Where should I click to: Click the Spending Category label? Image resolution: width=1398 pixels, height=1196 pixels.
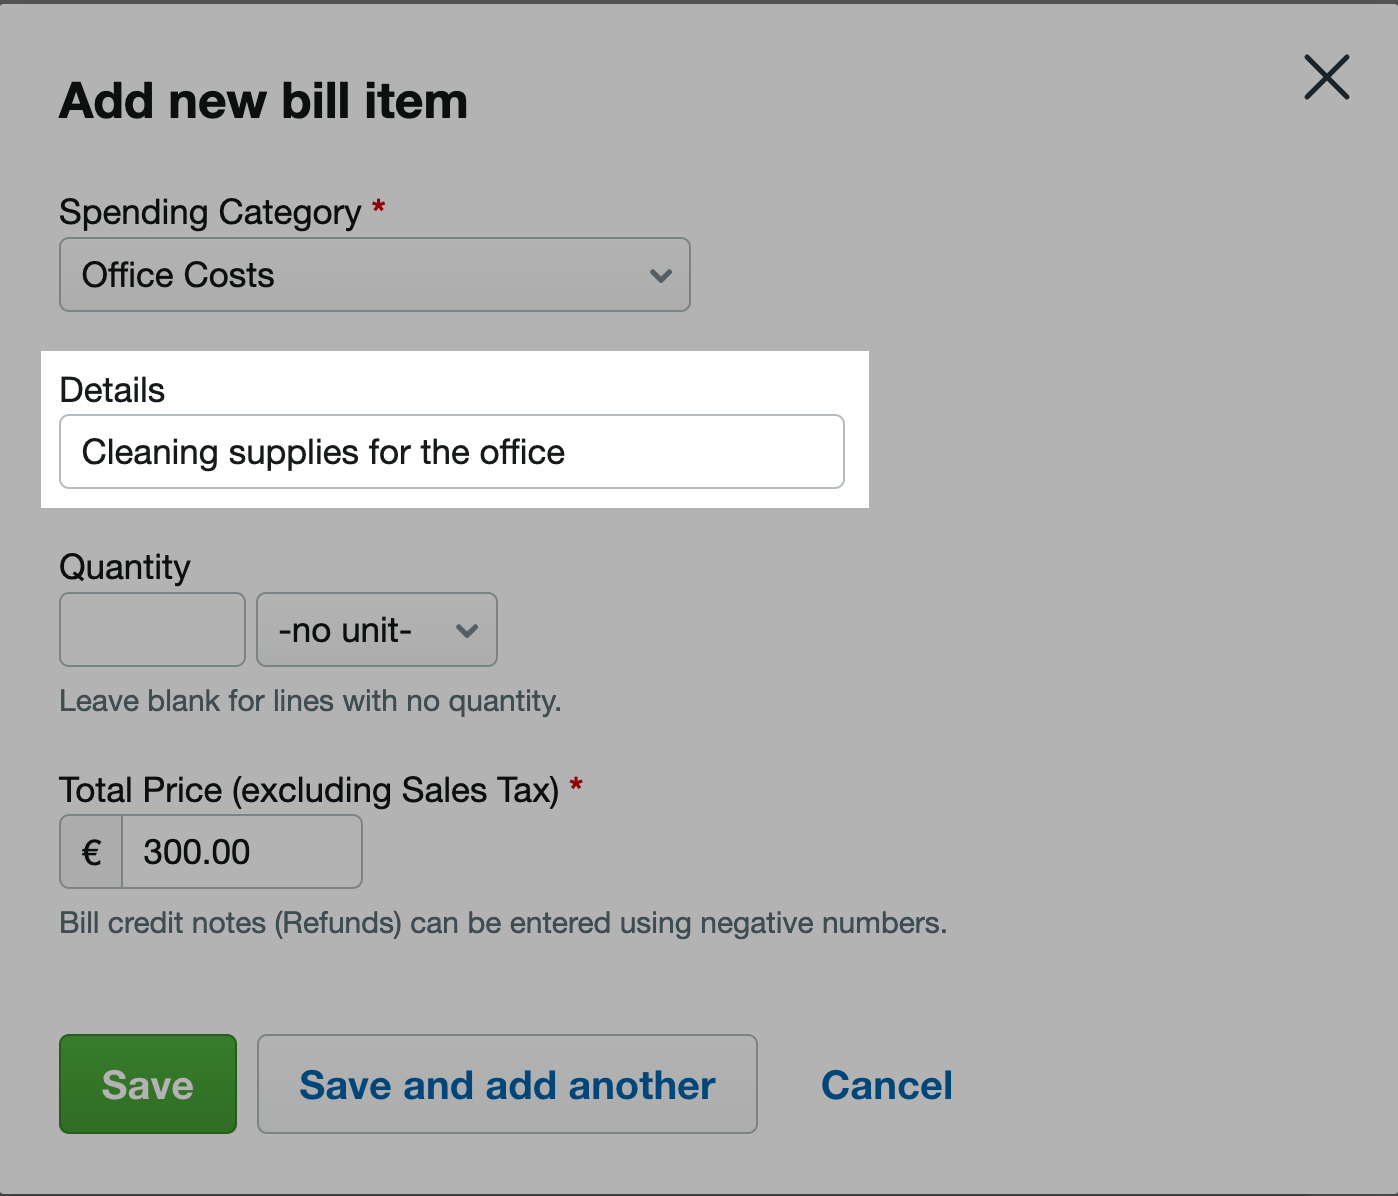210,212
